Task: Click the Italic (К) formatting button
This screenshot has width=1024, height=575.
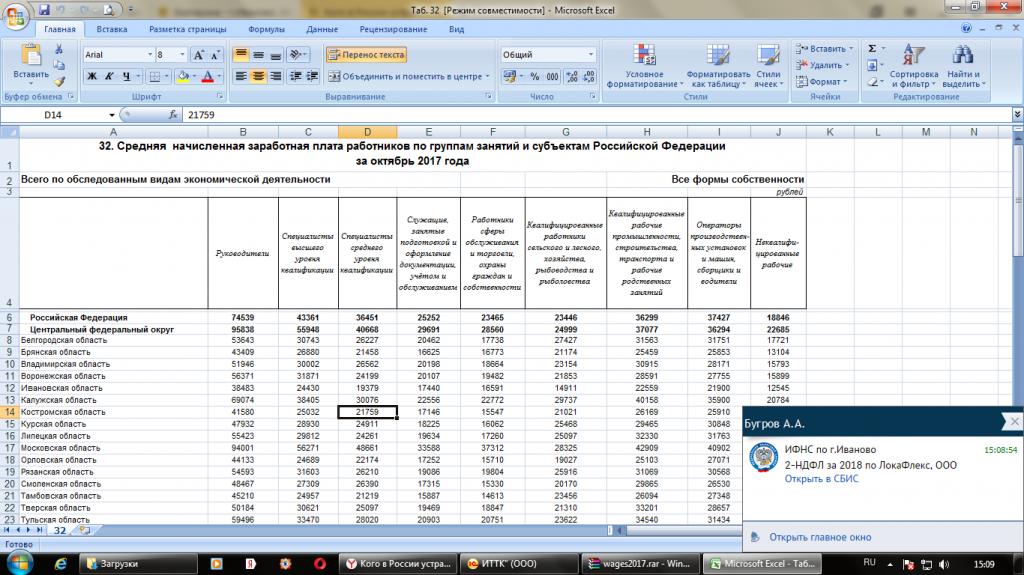Action: tap(108, 76)
